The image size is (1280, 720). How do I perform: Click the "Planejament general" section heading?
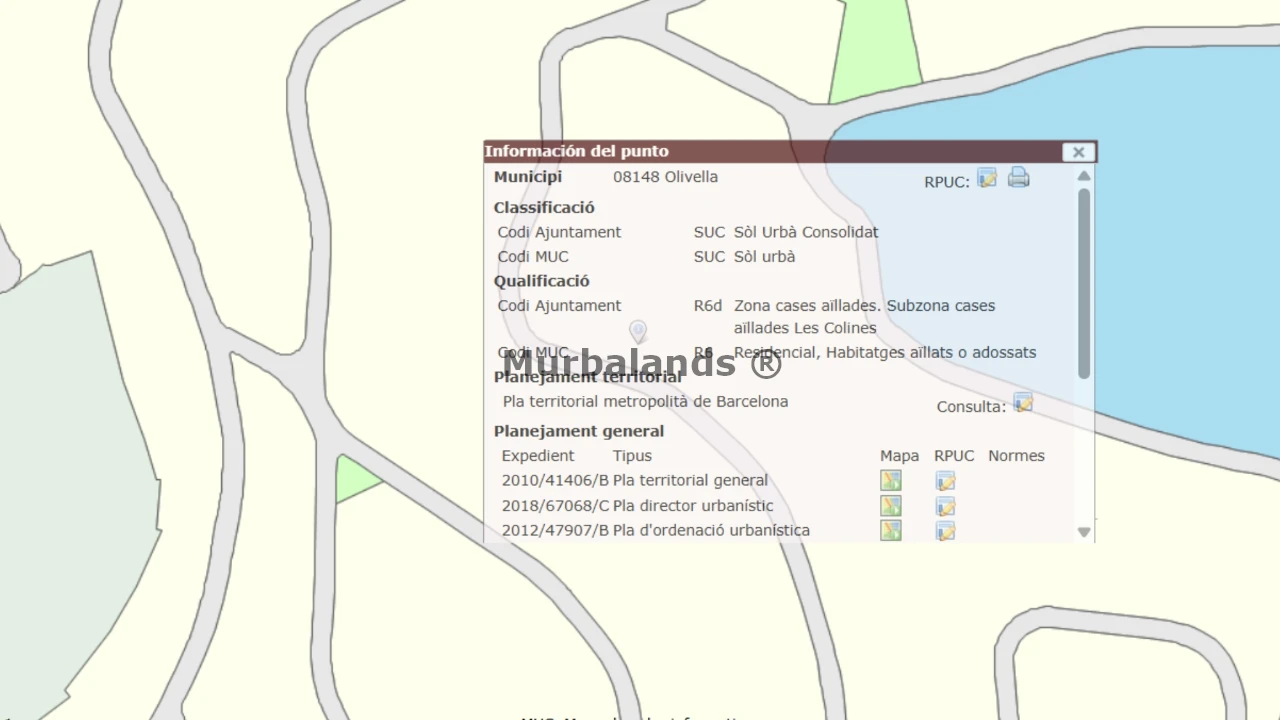(x=579, y=431)
